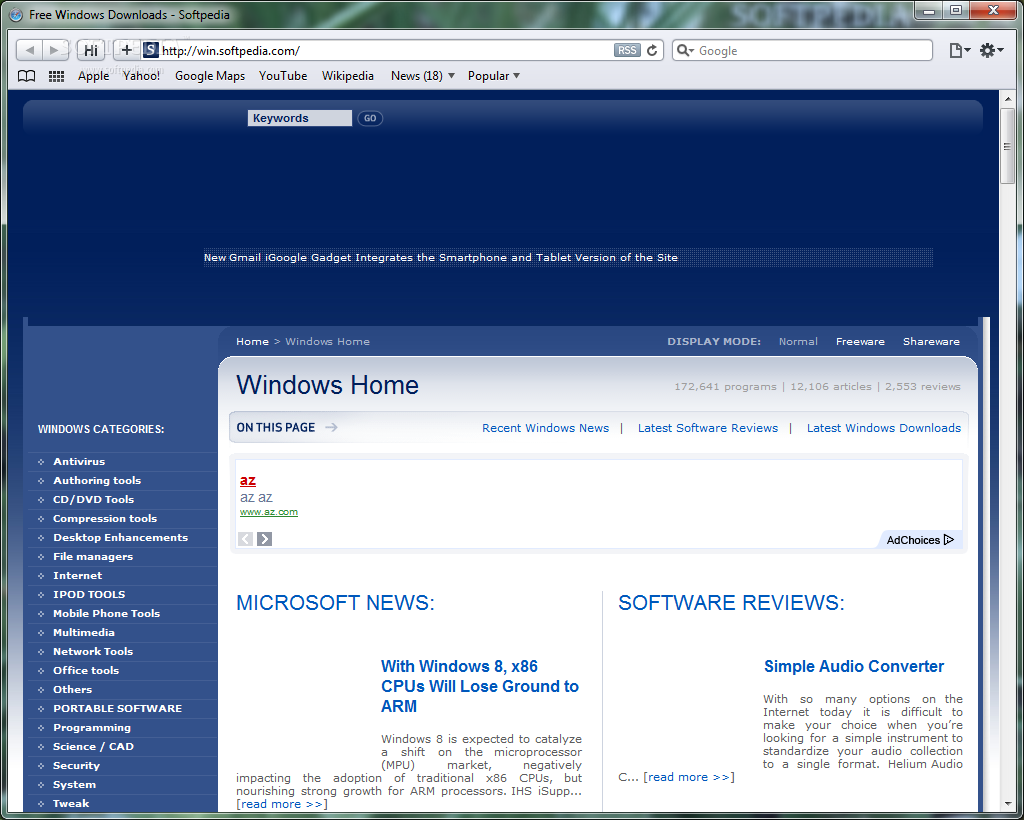This screenshot has height=820, width=1024.
Task: Click the vertical scrollbar thumb
Action: 1007,146
